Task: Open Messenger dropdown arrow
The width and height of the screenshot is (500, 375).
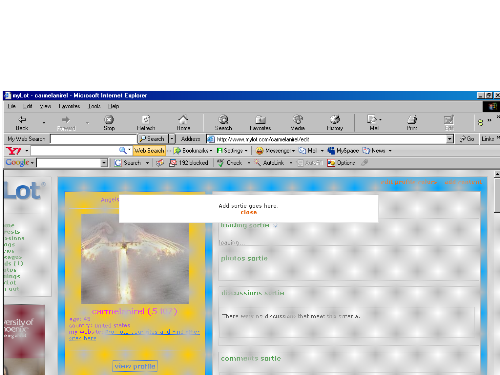Action: (293, 151)
